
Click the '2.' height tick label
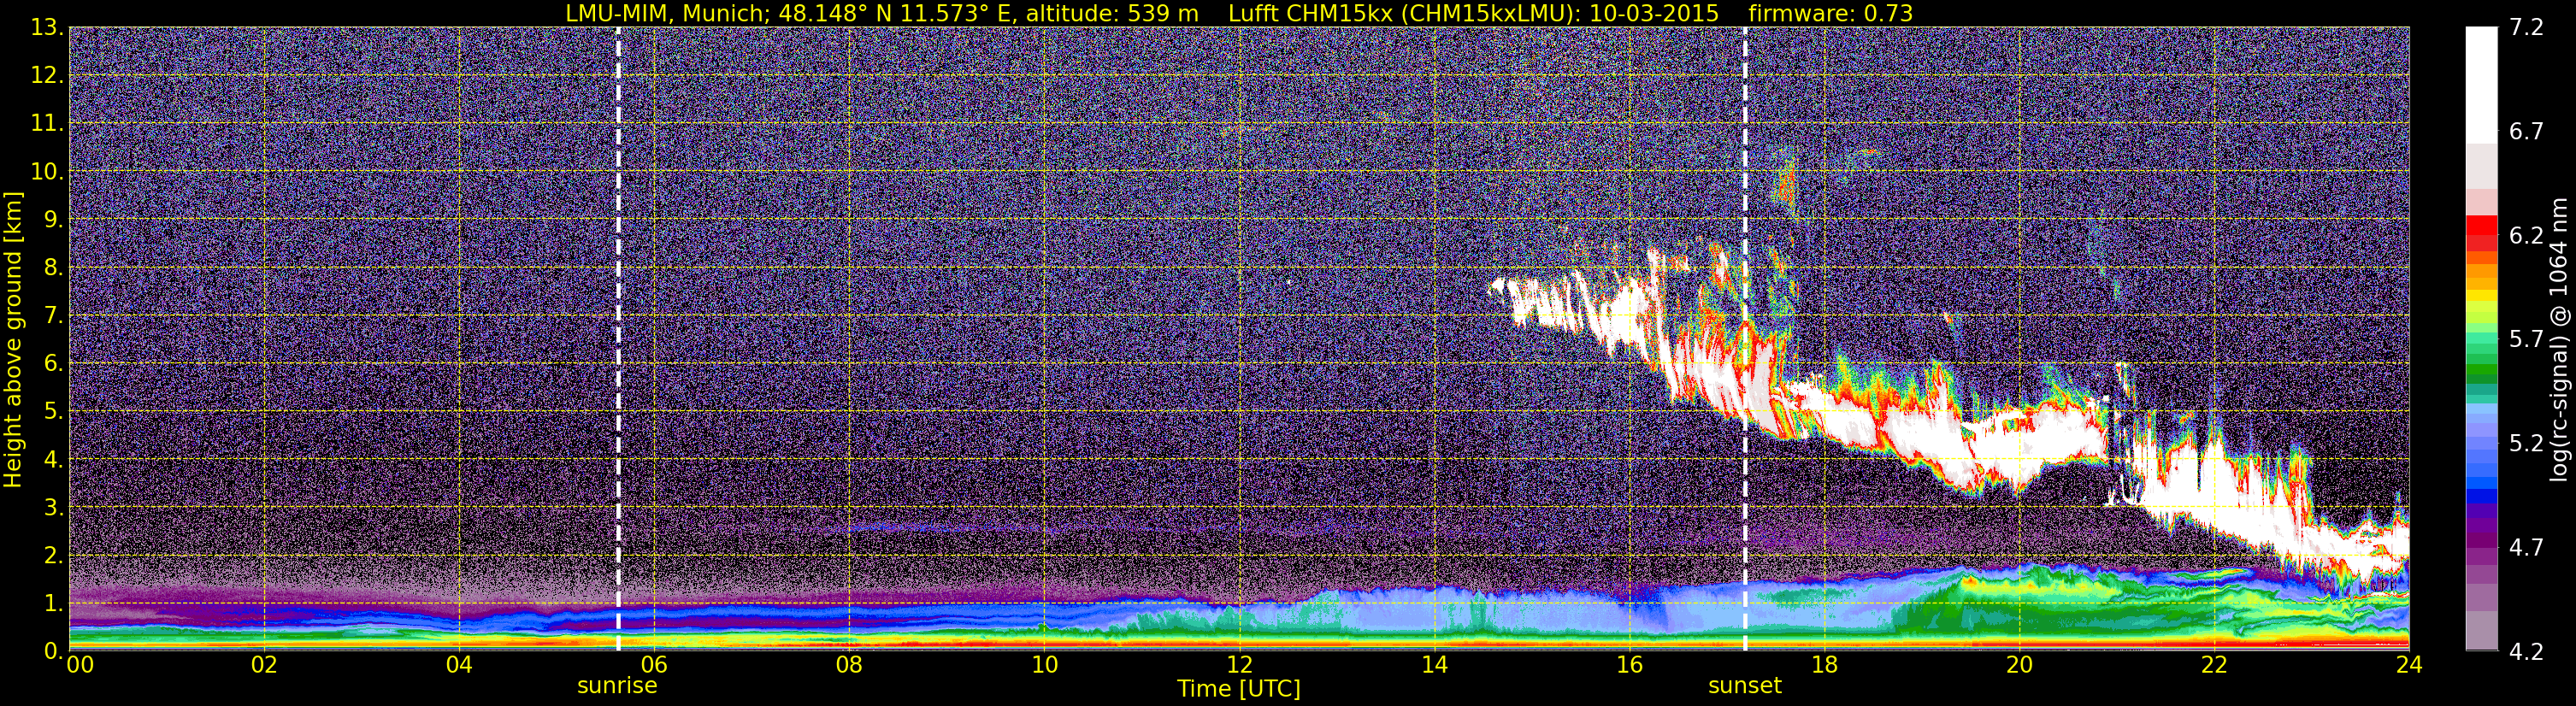[x=54, y=556]
